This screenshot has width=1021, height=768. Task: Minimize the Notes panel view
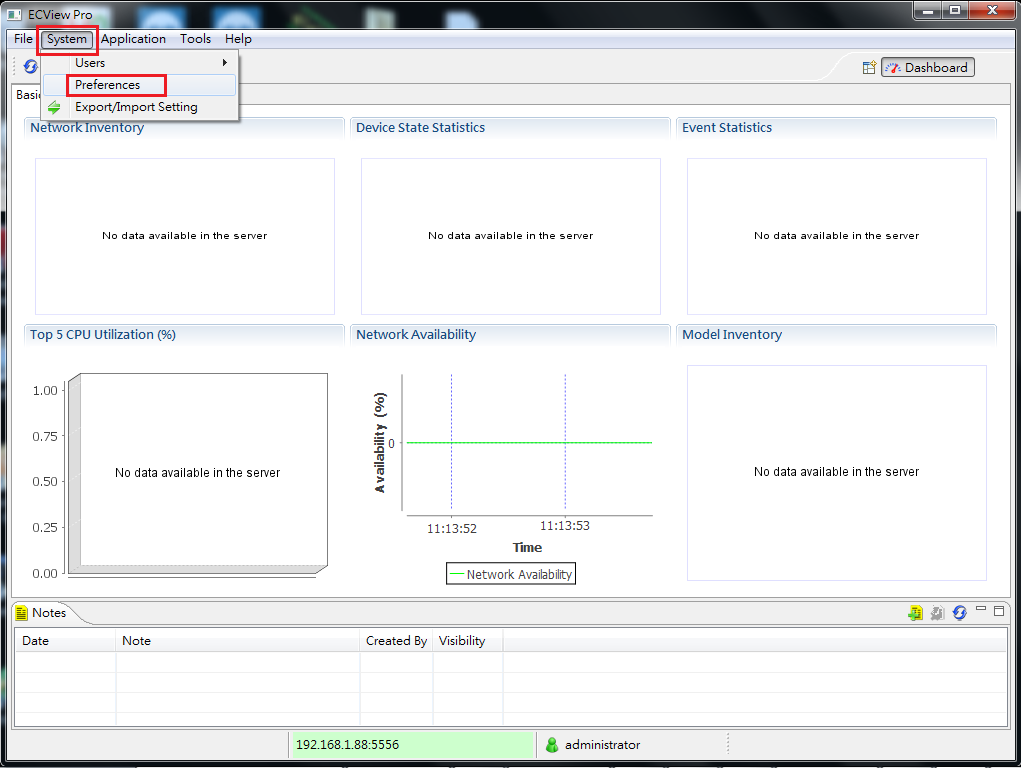click(981, 610)
